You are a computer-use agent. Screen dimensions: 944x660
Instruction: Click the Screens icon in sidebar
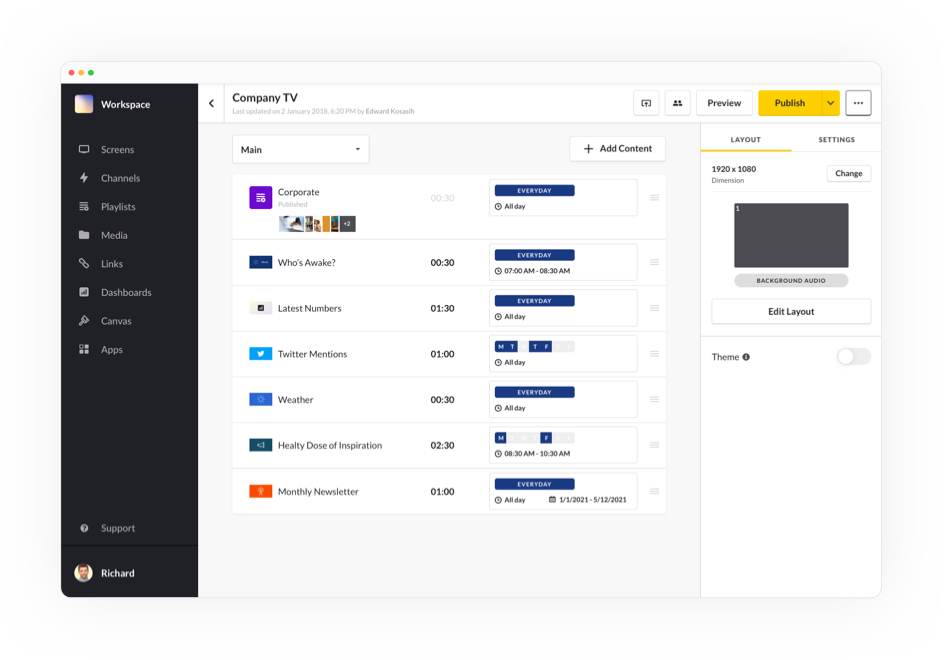pos(84,150)
